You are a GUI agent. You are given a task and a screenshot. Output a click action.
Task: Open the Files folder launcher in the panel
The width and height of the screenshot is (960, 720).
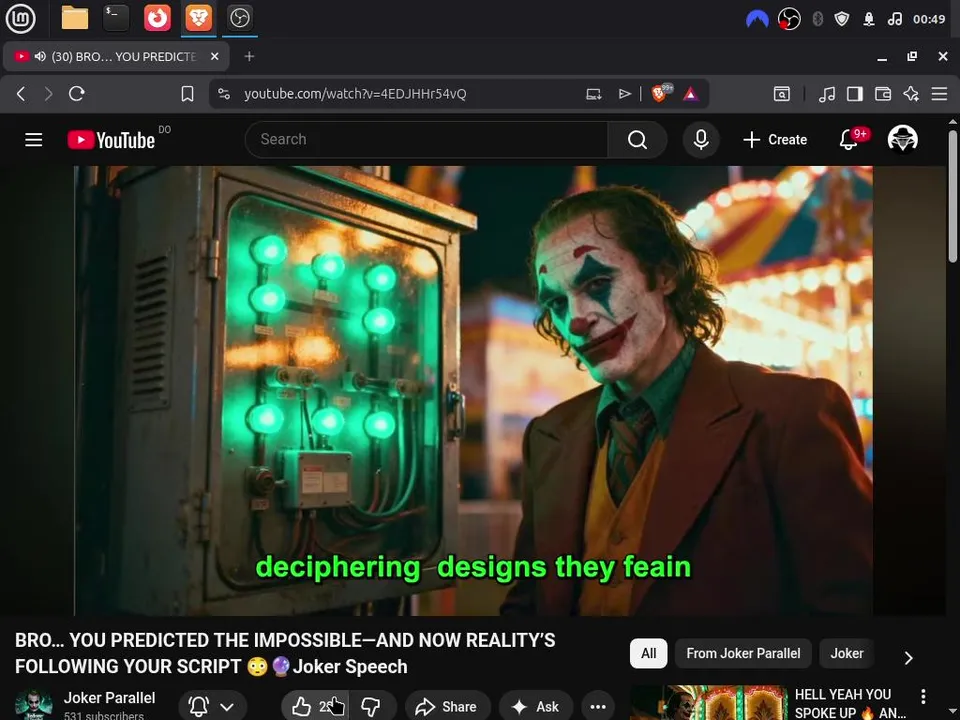point(75,18)
